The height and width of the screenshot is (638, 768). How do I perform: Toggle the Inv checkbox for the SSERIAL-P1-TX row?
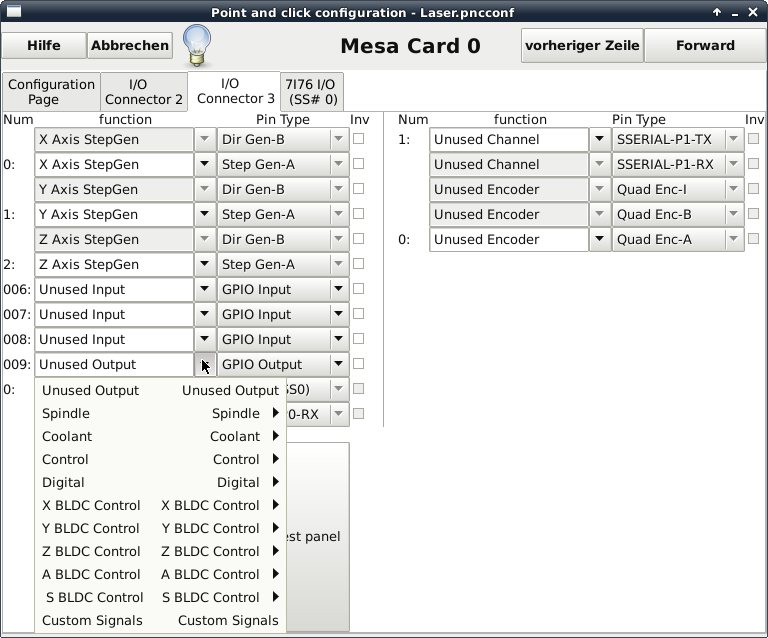pos(753,139)
